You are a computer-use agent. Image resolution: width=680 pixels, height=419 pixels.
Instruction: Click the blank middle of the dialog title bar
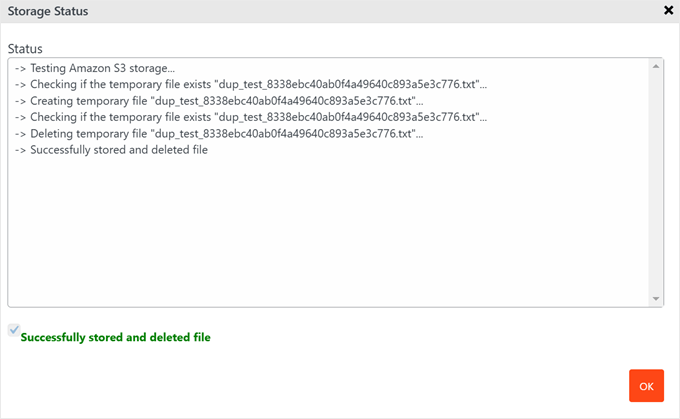click(340, 11)
